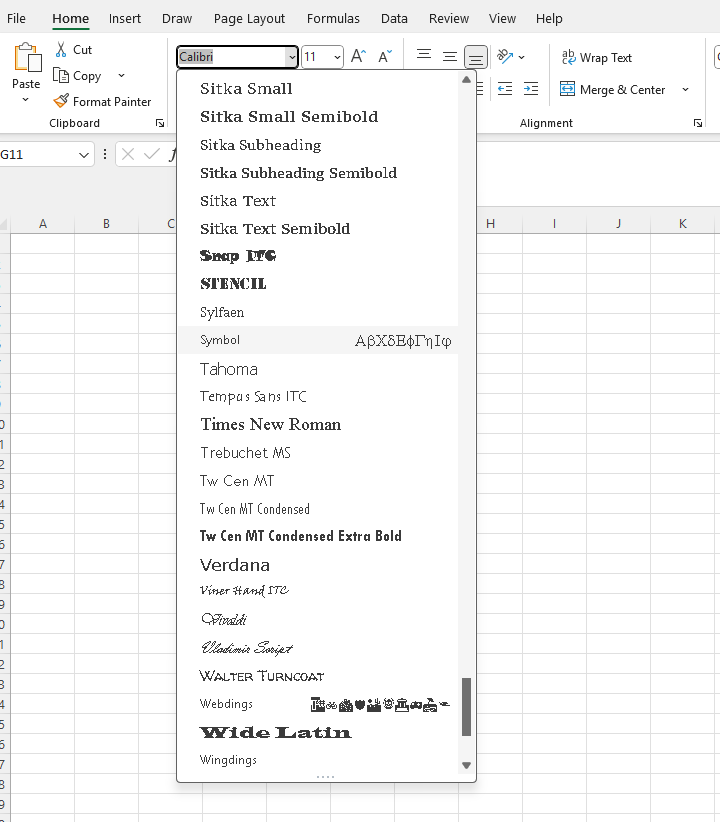Choose the Sylfaen font
The height and width of the screenshot is (822, 720).
(x=318, y=312)
